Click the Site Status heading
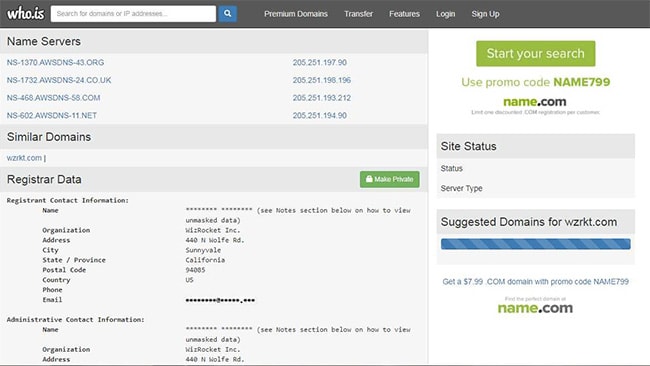 click(468, 146)
